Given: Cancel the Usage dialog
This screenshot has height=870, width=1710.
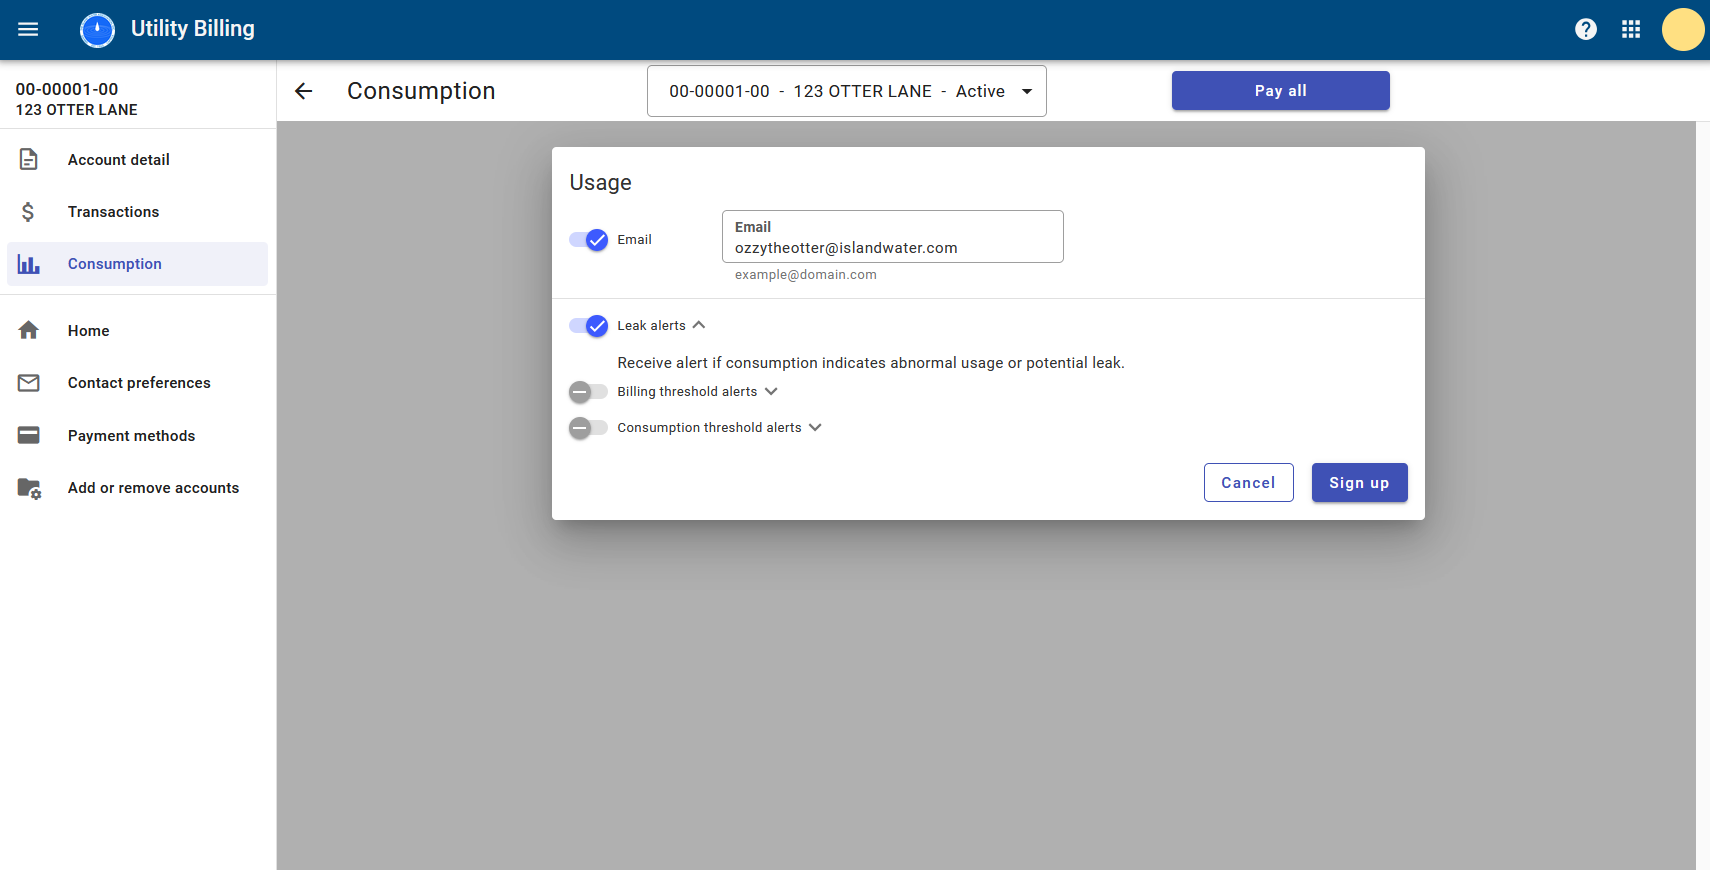Looking at the screenshot, I should (x=1249, y=483).
